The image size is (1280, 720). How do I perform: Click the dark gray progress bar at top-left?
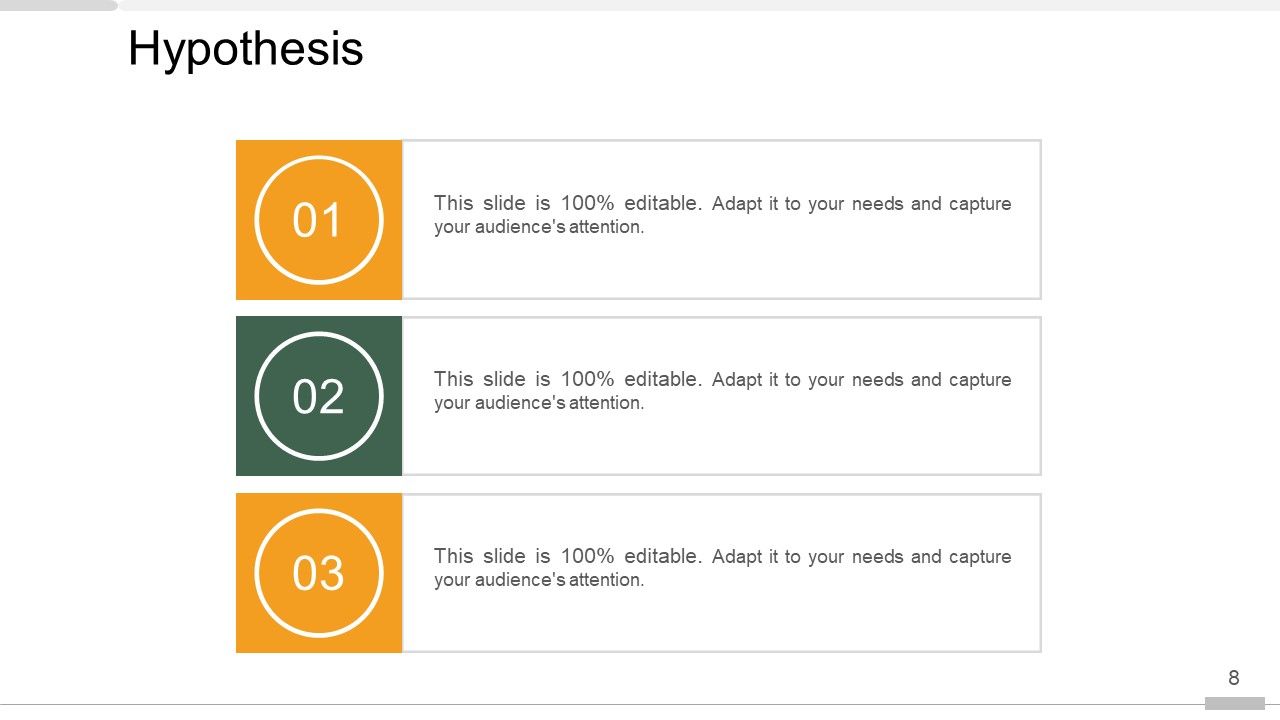point(58,5)
